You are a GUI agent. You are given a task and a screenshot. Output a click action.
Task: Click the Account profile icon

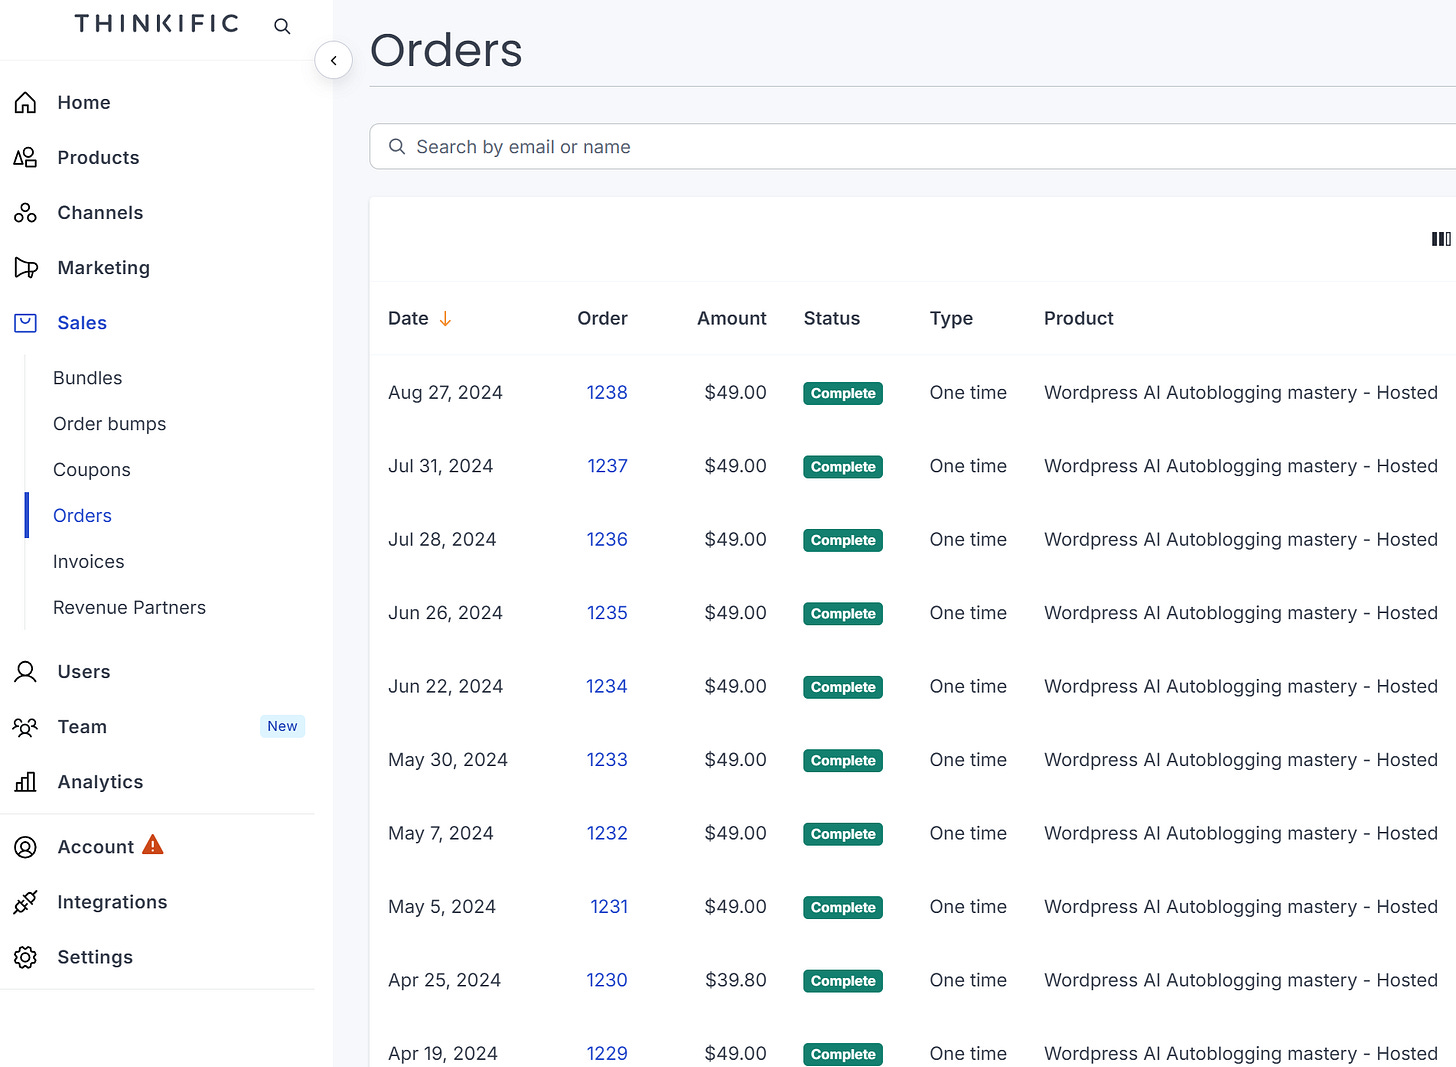tap(25, 846)
